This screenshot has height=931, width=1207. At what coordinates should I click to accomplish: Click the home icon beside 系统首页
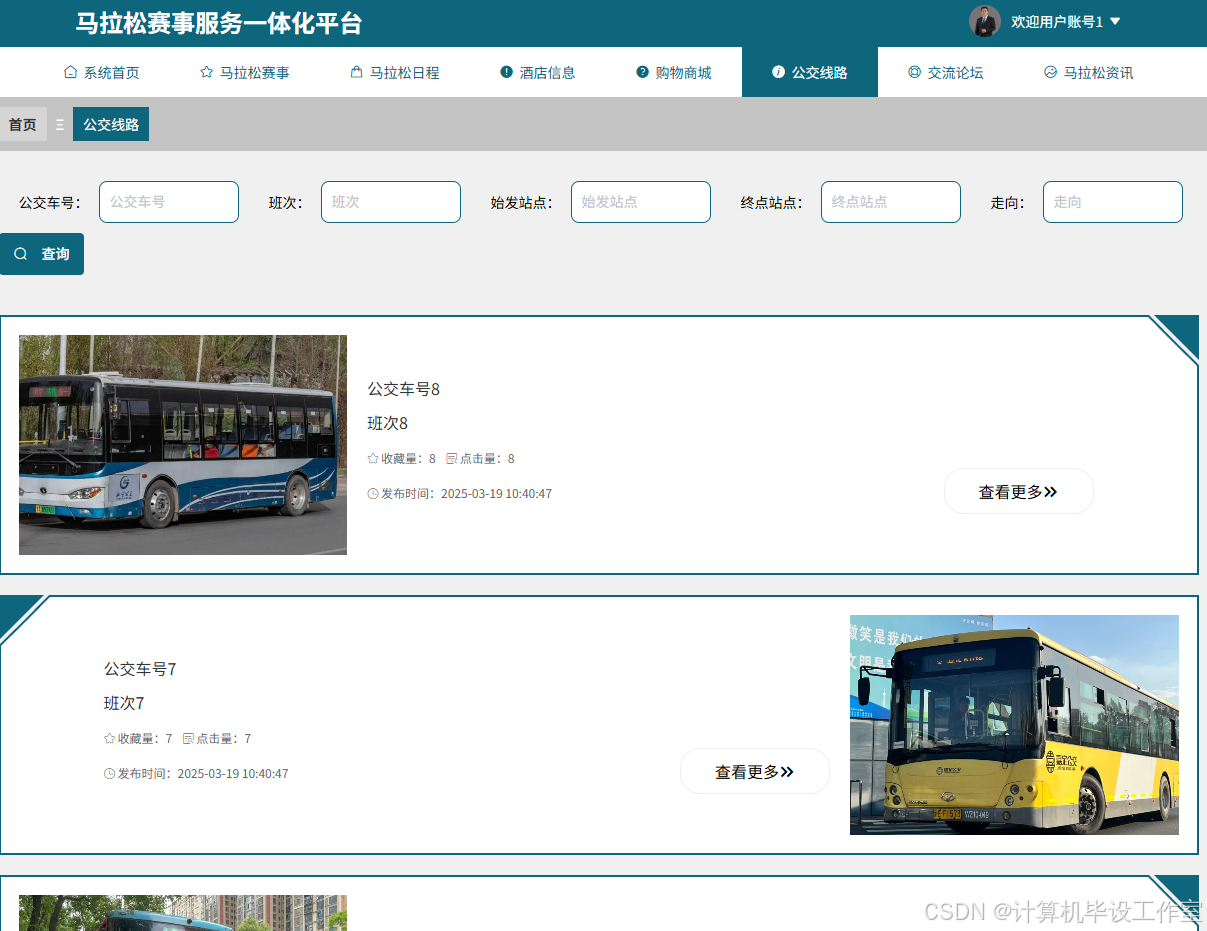(x=70, y=72)
